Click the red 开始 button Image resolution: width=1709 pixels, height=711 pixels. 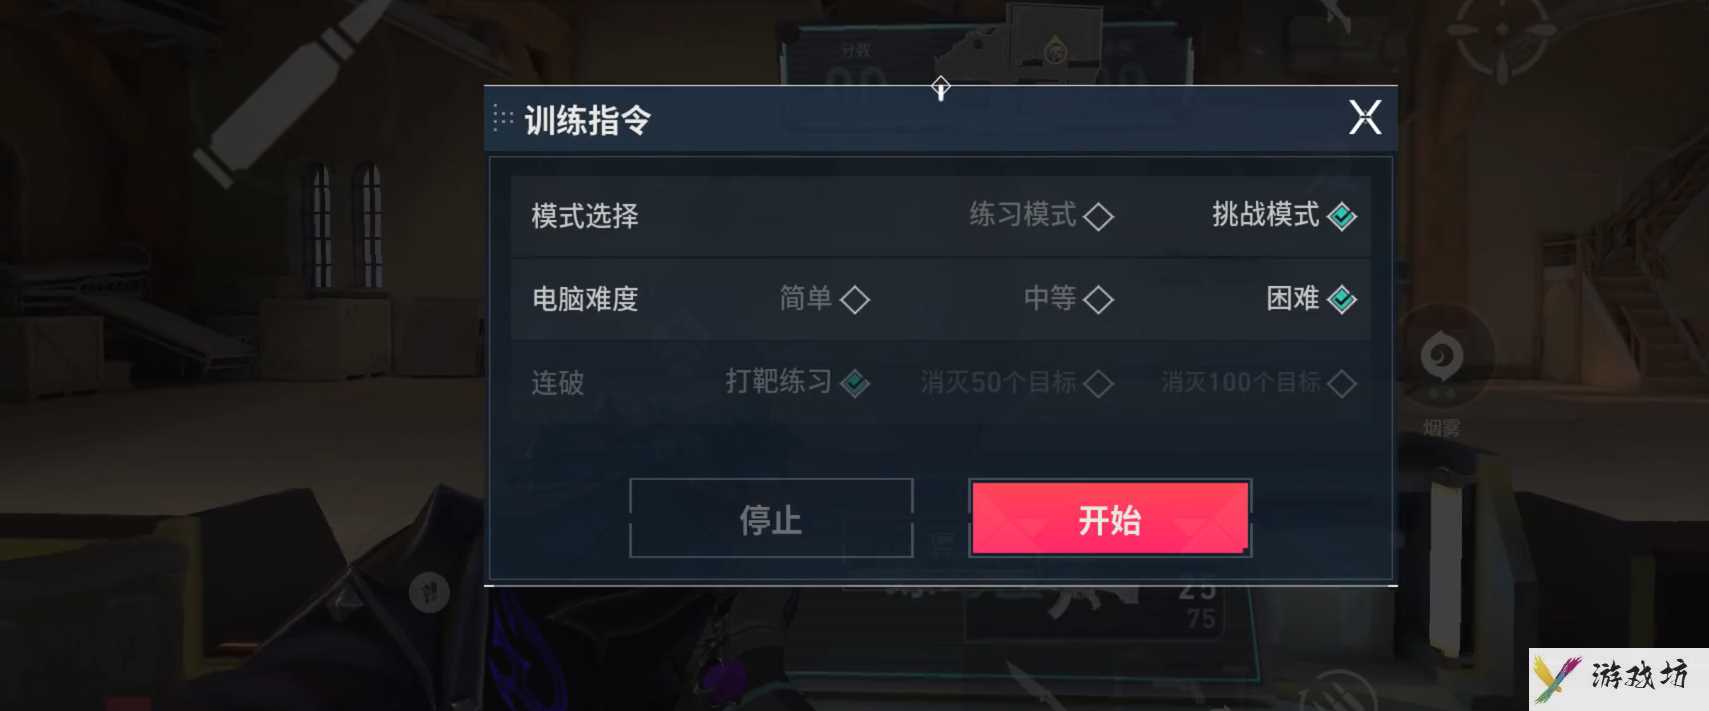(1110, 518)
